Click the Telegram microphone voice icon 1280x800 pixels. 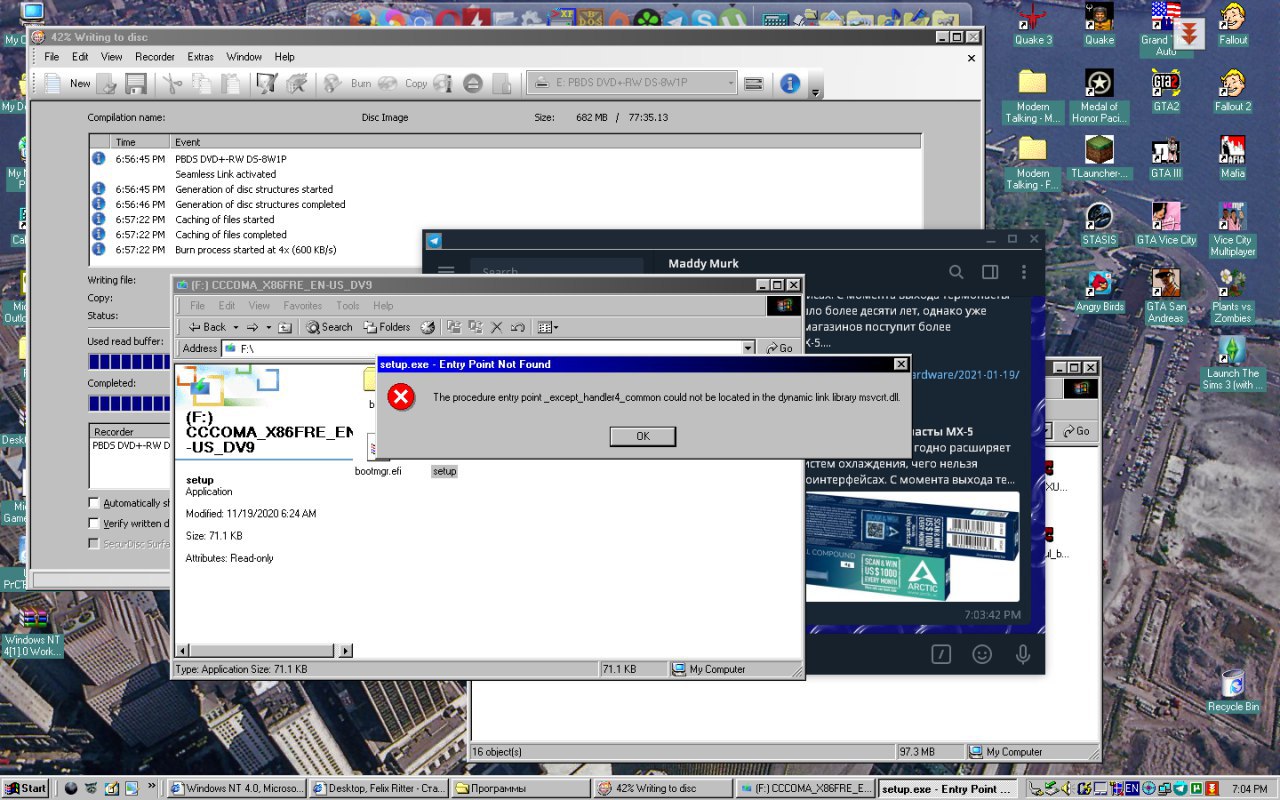point(1022,654)
